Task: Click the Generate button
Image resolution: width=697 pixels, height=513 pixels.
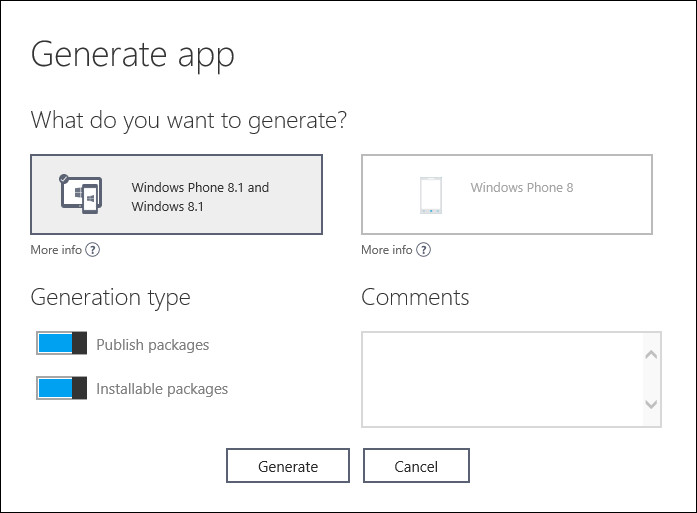Action: pos(288,465)
